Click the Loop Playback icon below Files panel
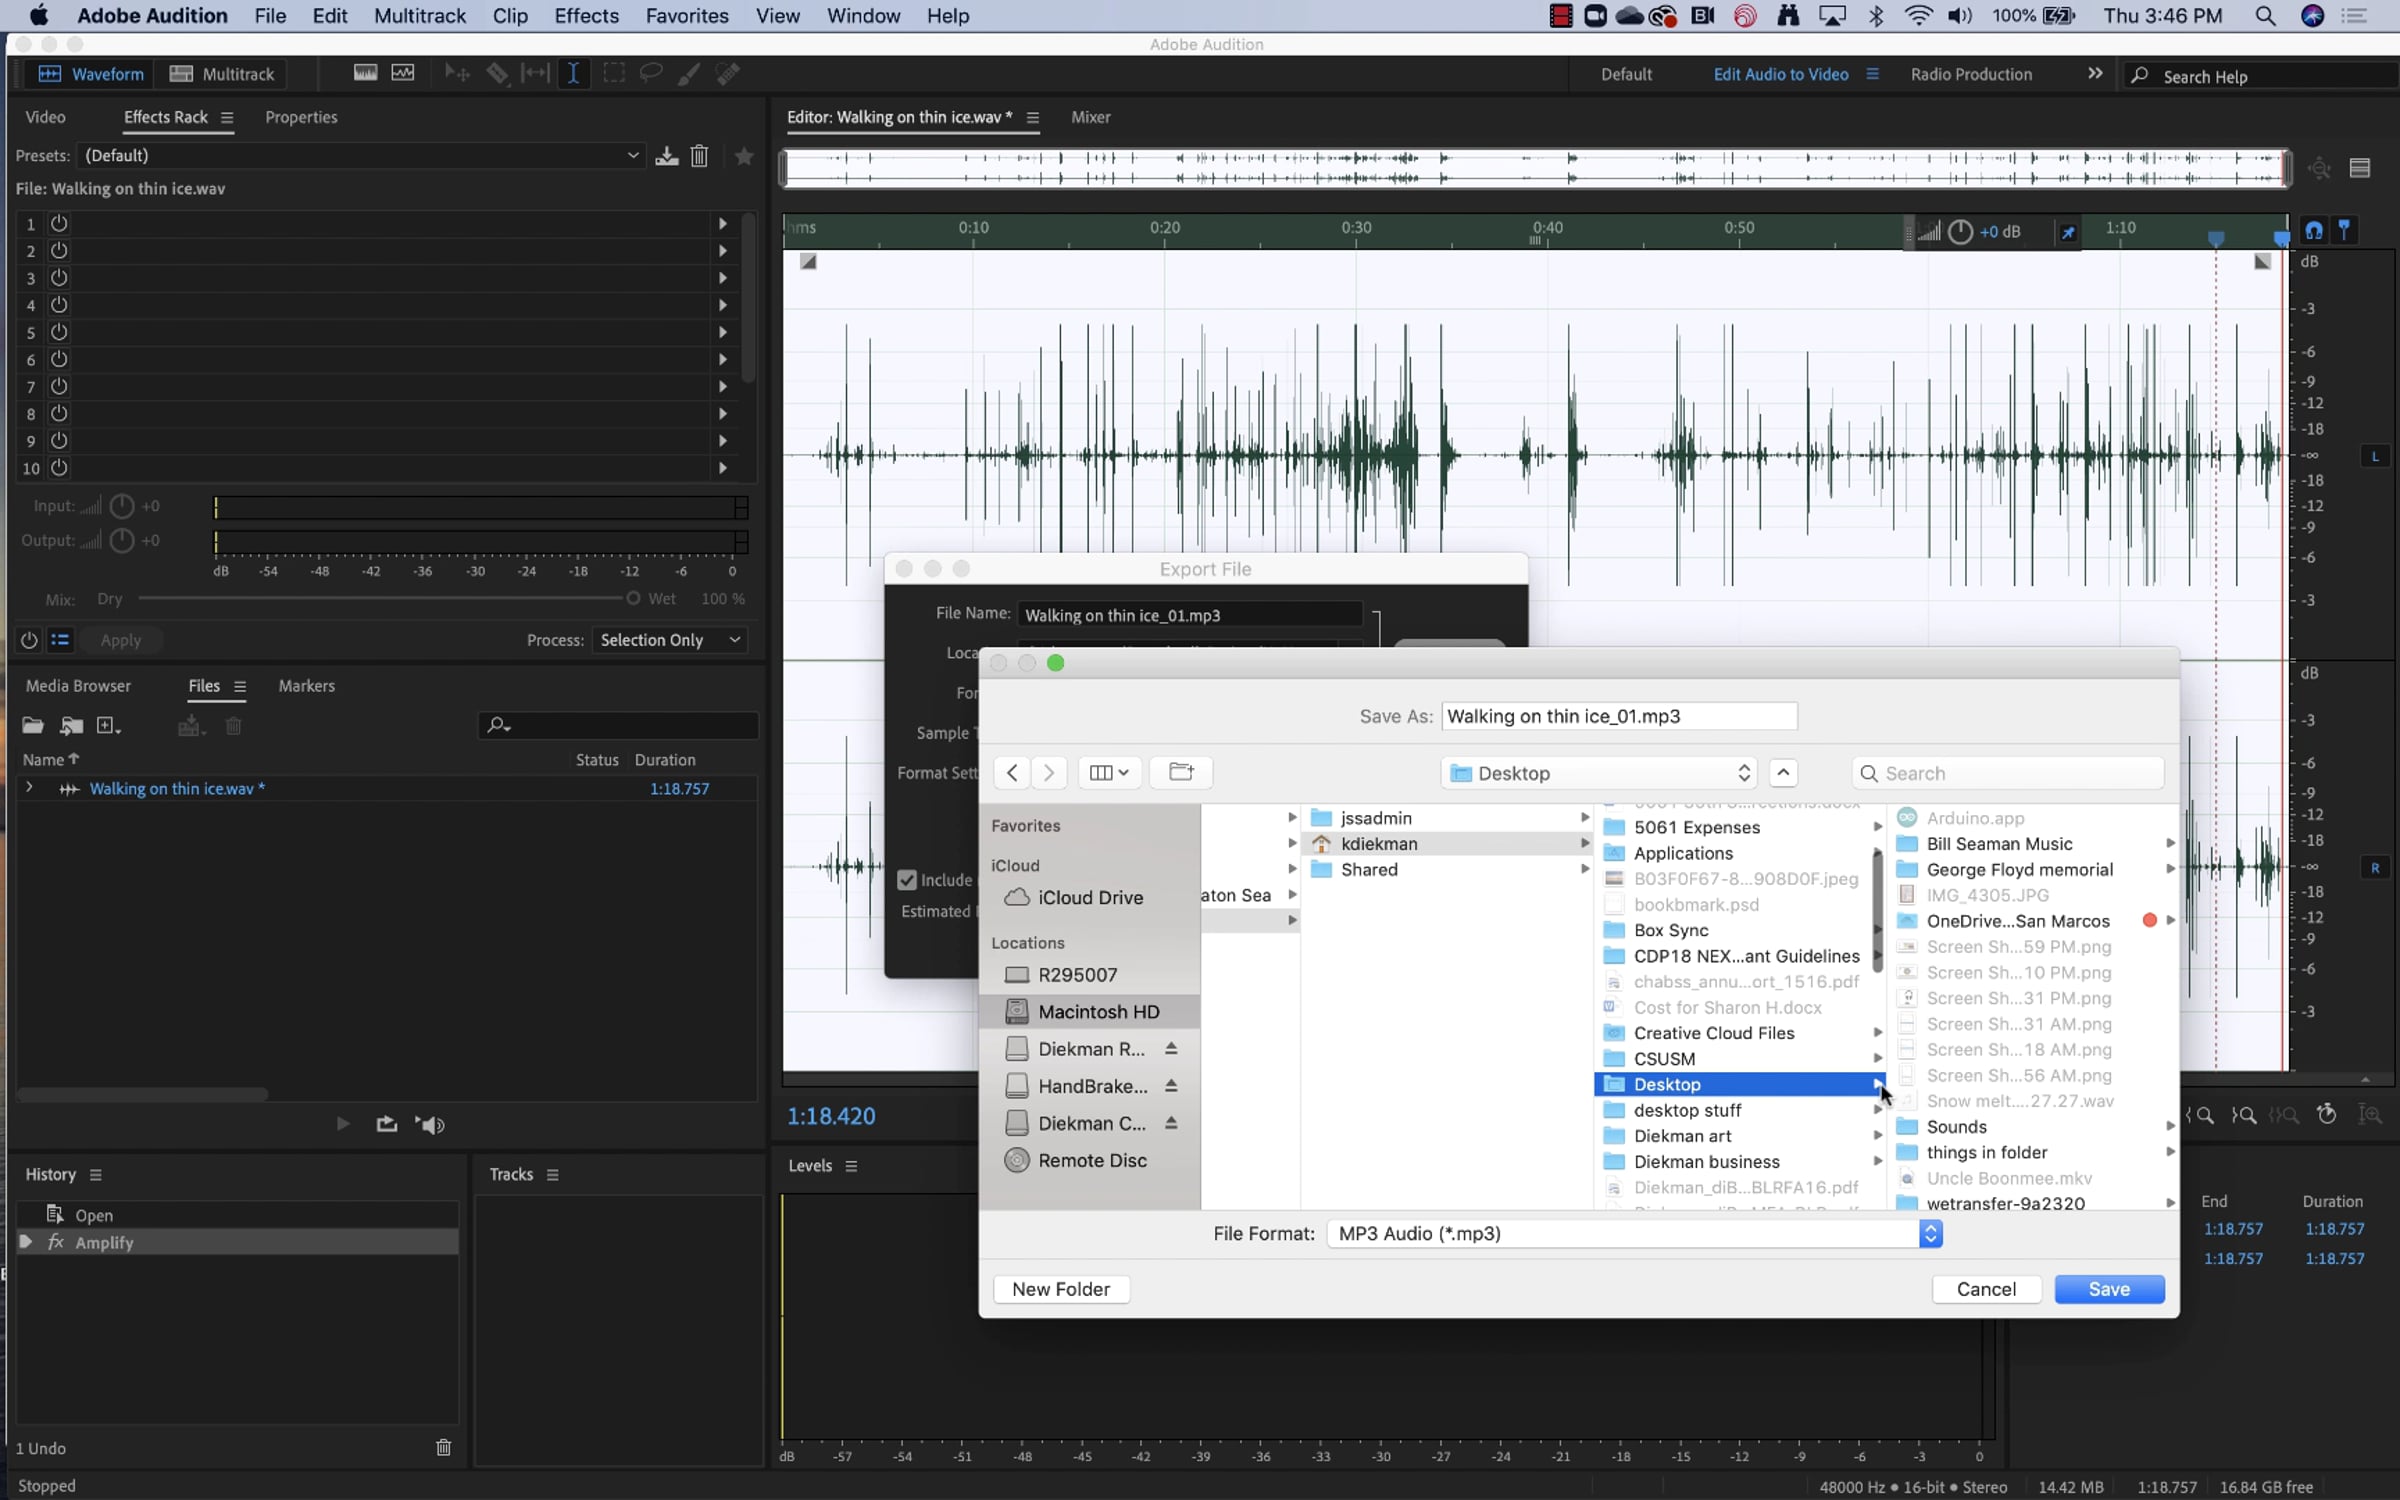 point(386,1124)
